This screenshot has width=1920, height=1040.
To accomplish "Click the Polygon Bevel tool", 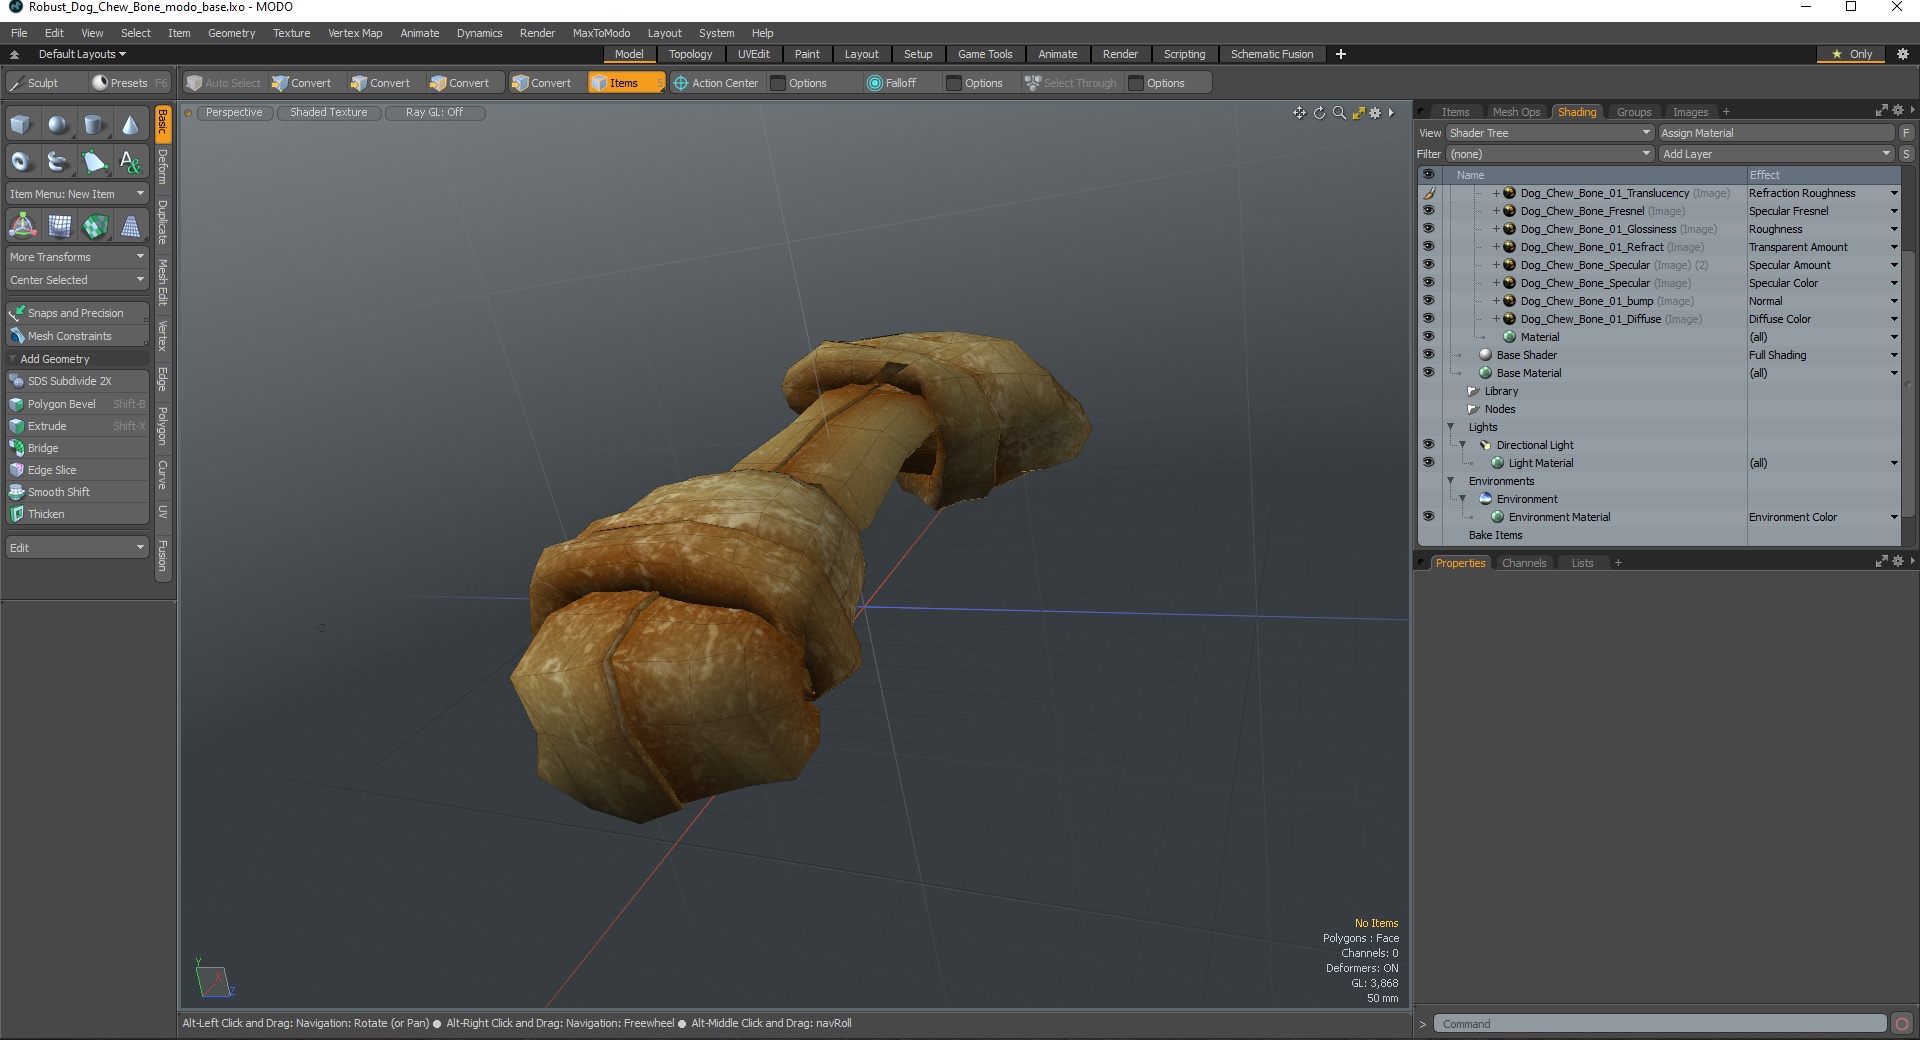I will (77, 404).
